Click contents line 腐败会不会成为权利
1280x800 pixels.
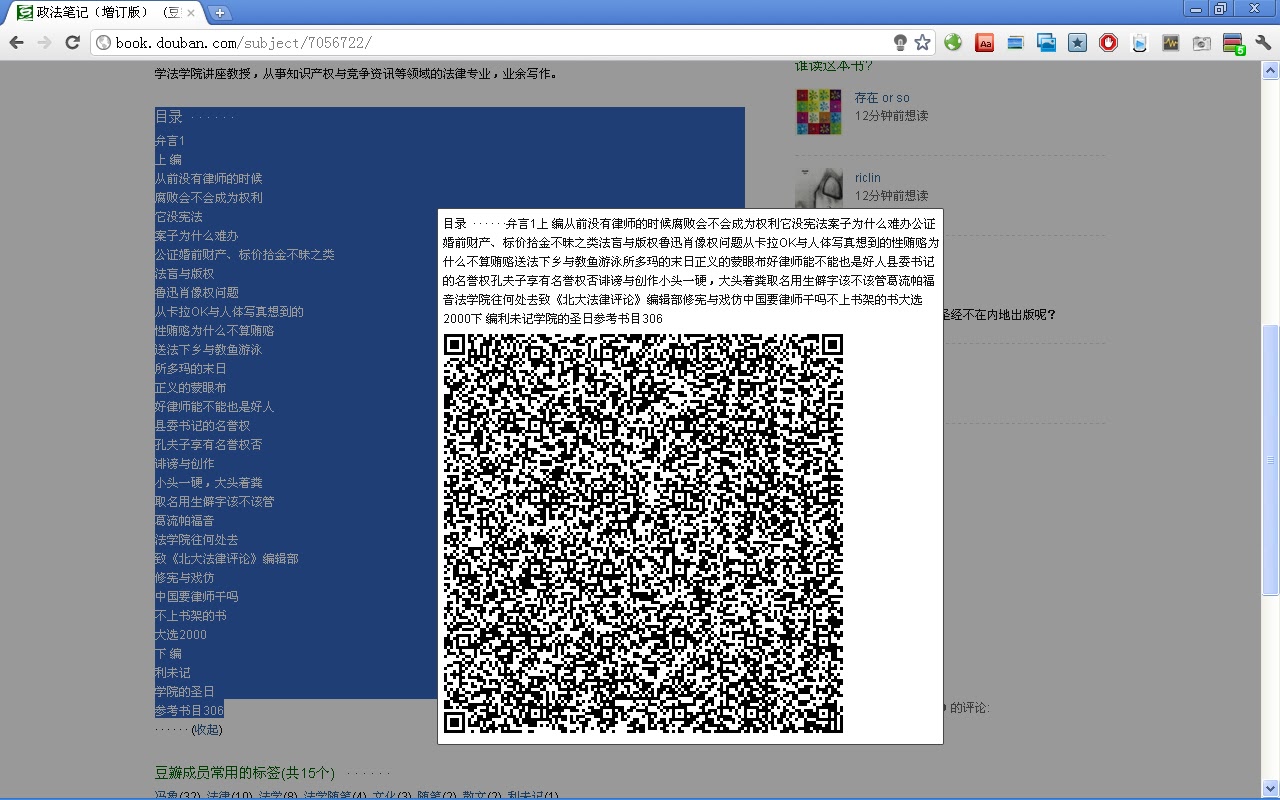(x=209, y=198)
